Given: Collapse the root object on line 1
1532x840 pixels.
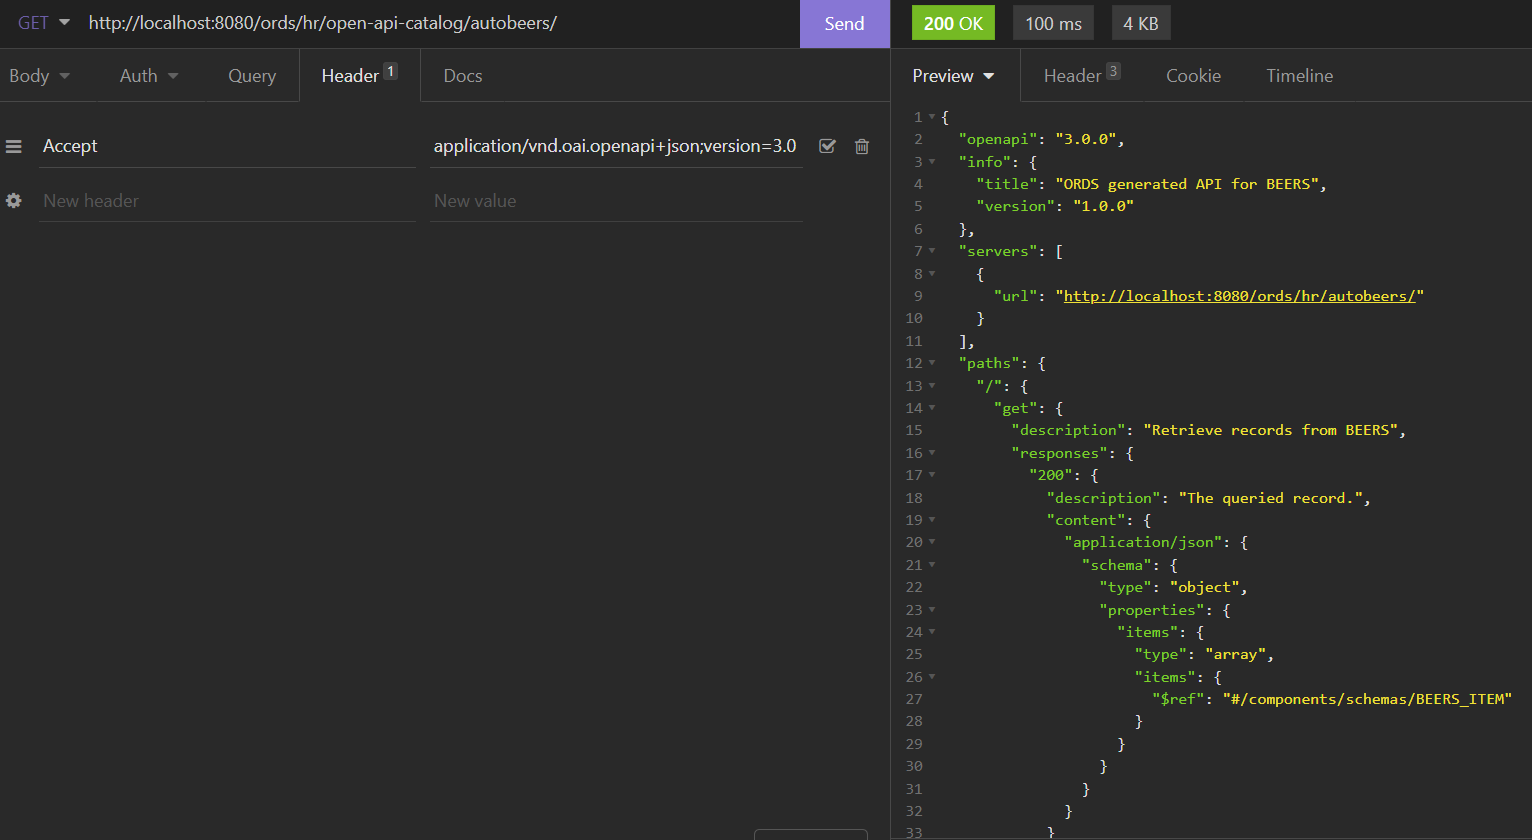Looking at the screenshot, I should (x=932, y=117).
